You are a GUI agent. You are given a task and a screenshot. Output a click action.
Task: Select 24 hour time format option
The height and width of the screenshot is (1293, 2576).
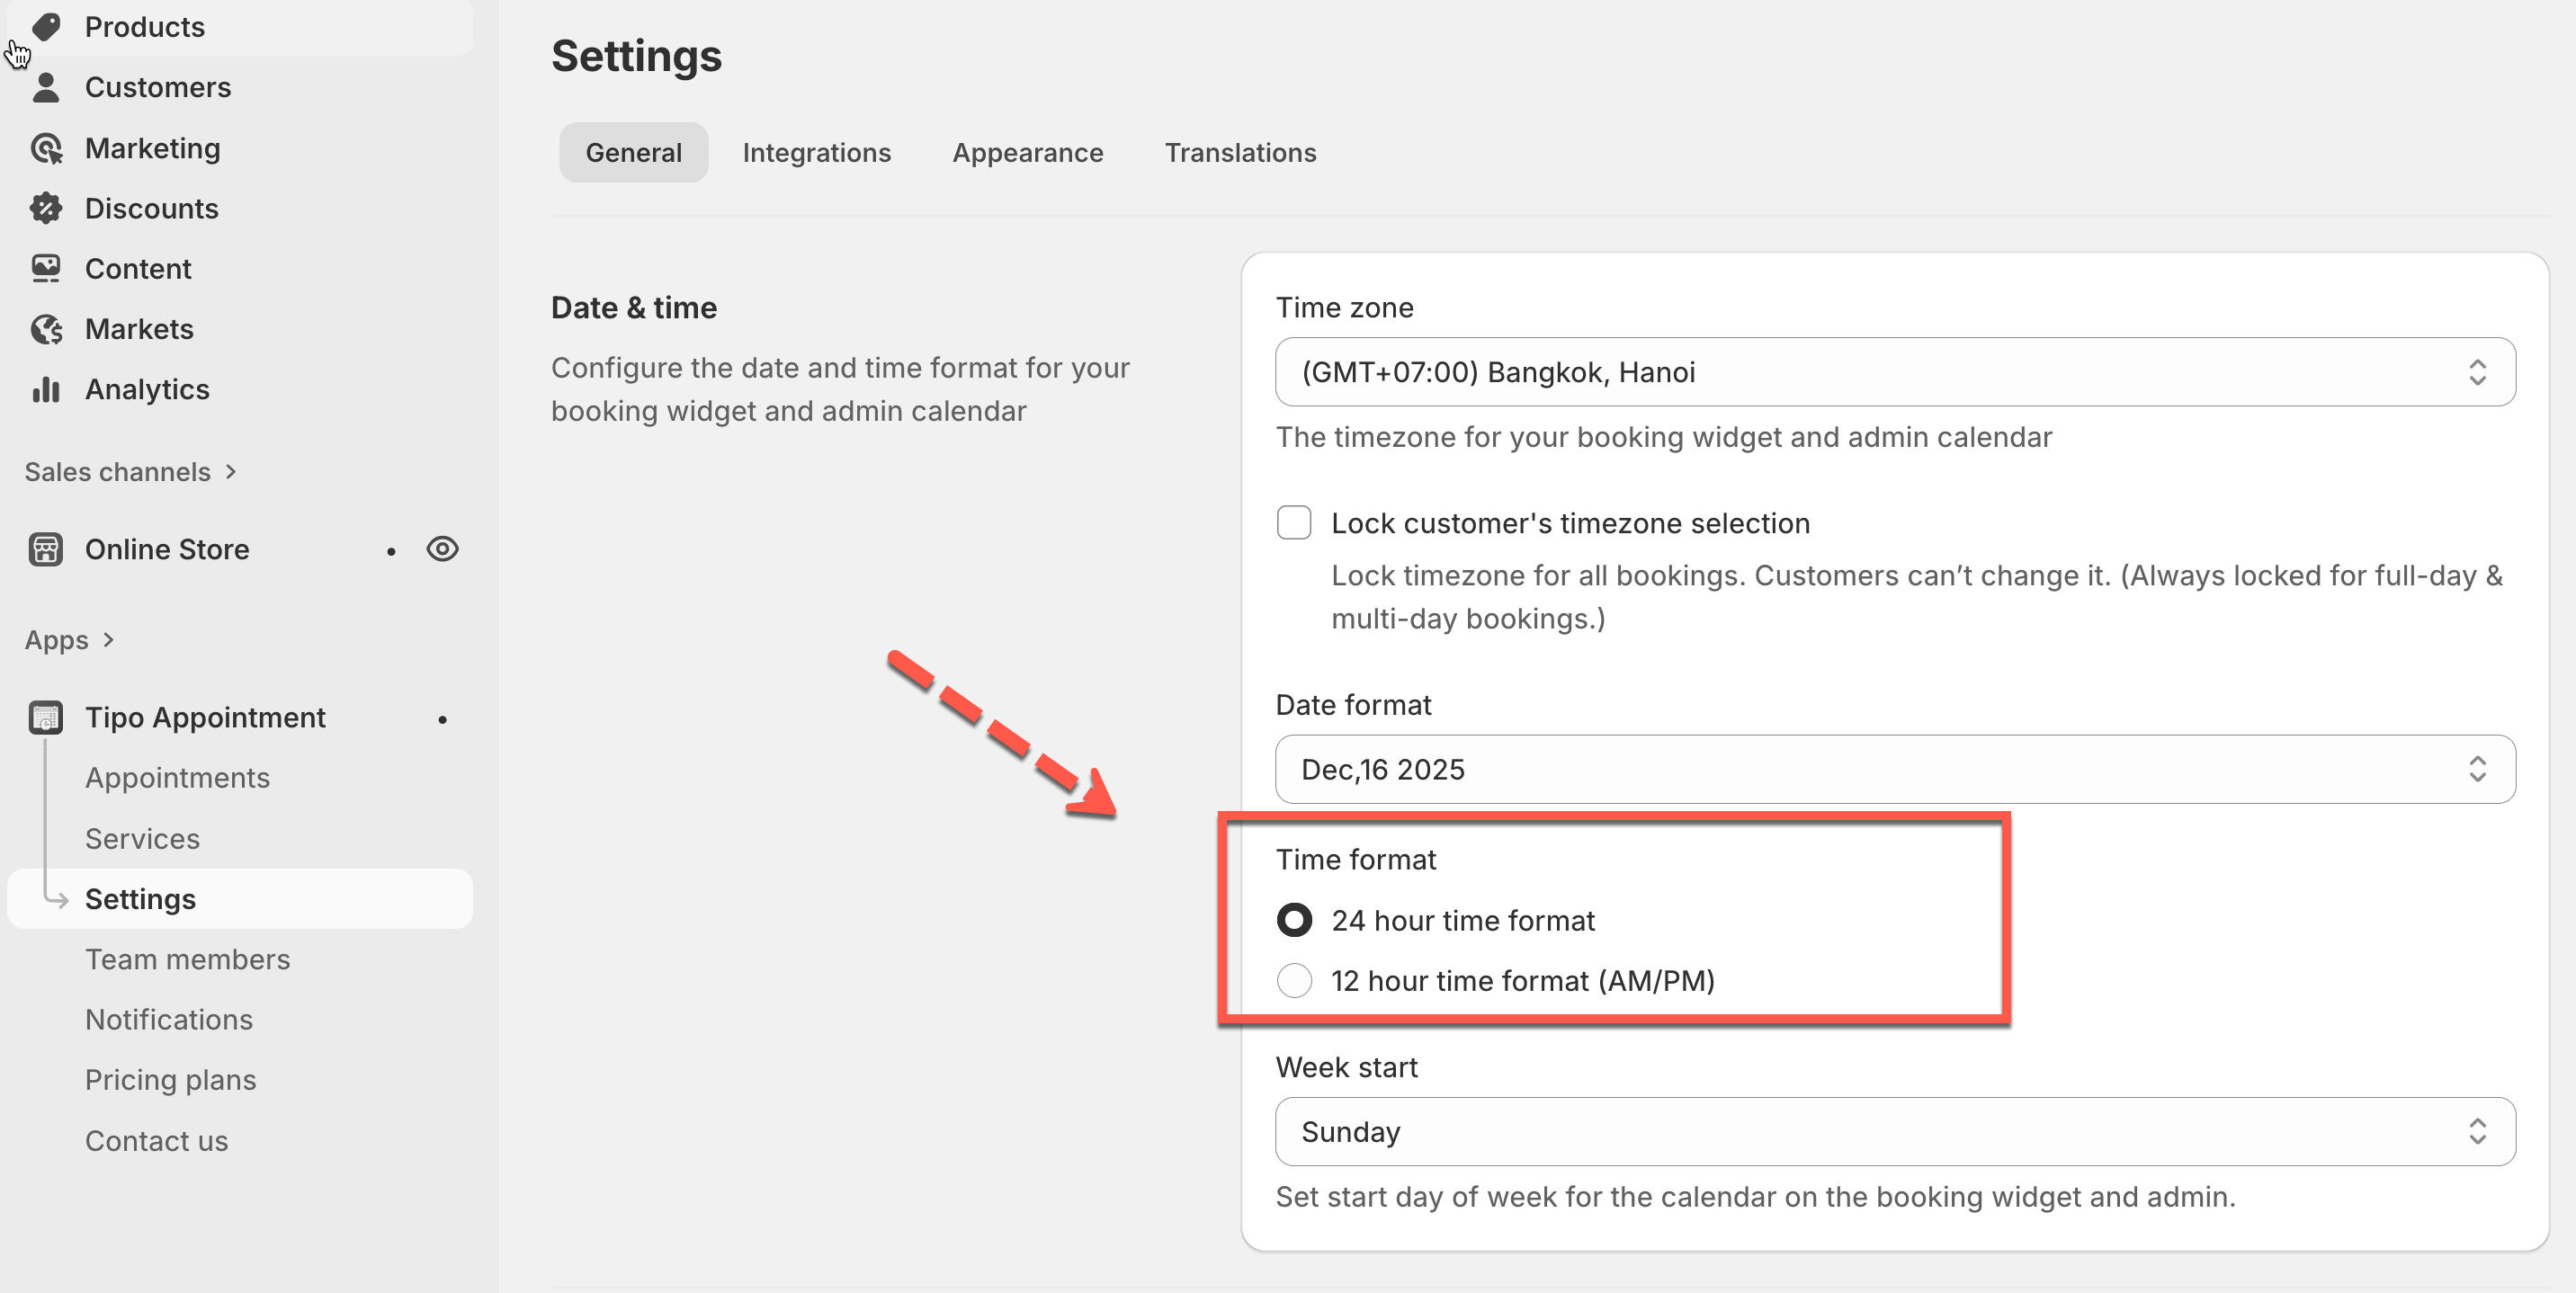[x=1294, y=920]
